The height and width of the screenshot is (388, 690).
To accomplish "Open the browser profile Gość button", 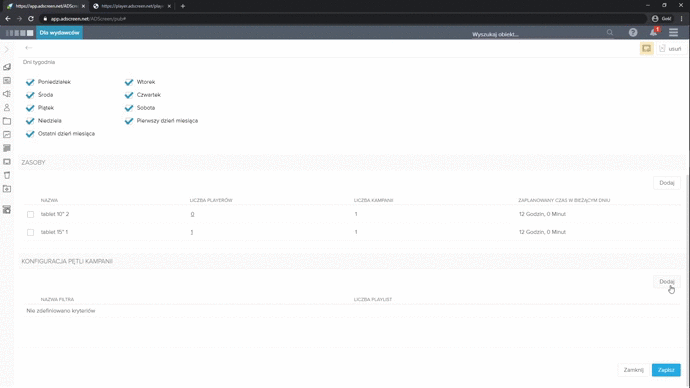I will point(661,18).
